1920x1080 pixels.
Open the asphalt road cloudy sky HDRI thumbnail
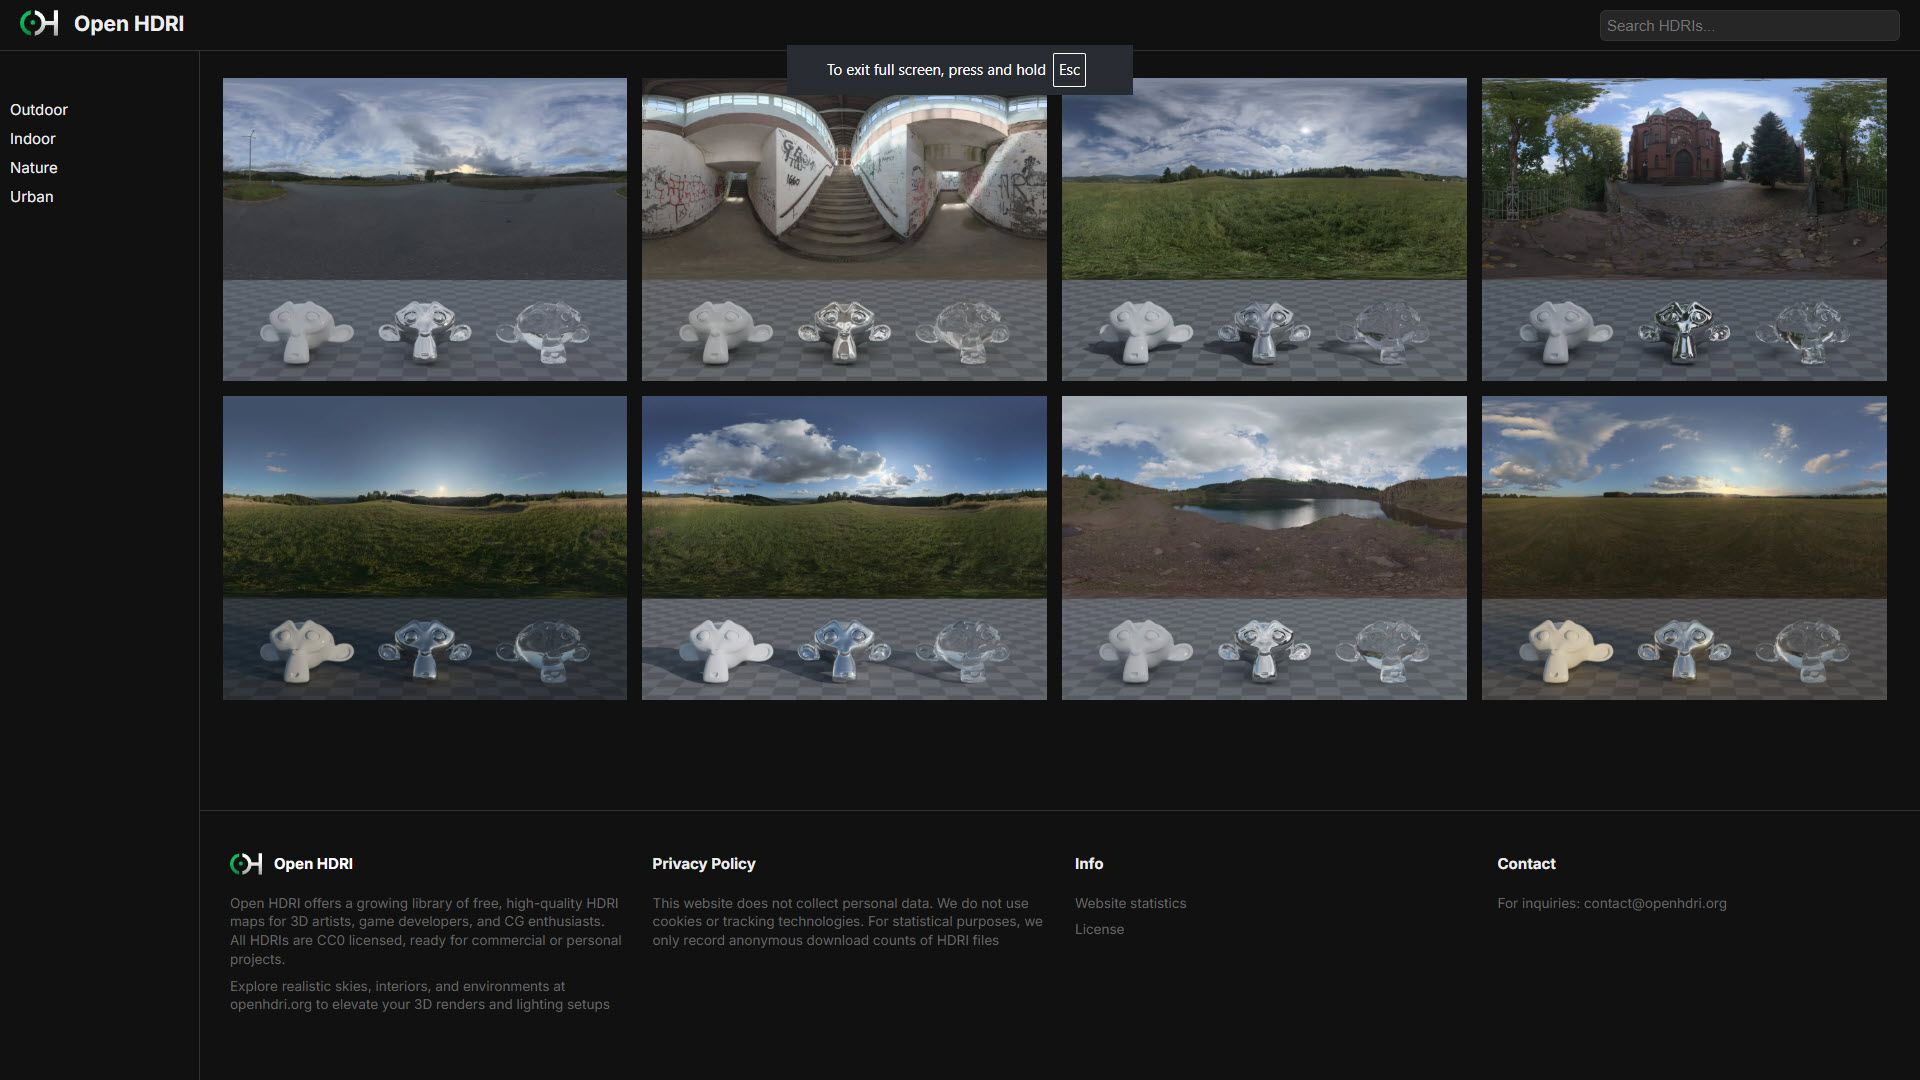pos(425,230)
